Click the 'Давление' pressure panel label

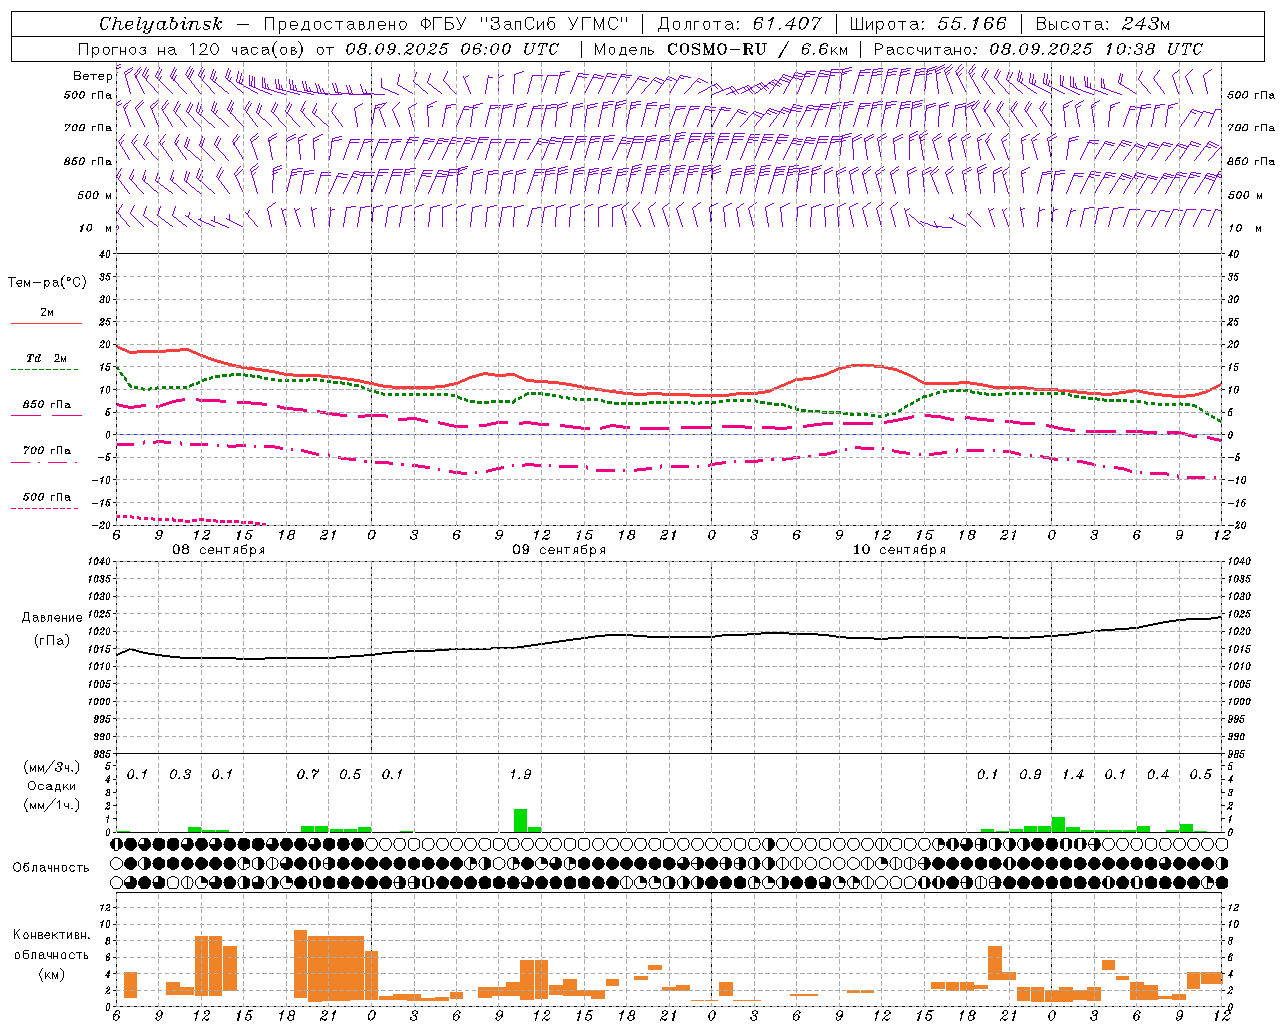click(52, 618)
